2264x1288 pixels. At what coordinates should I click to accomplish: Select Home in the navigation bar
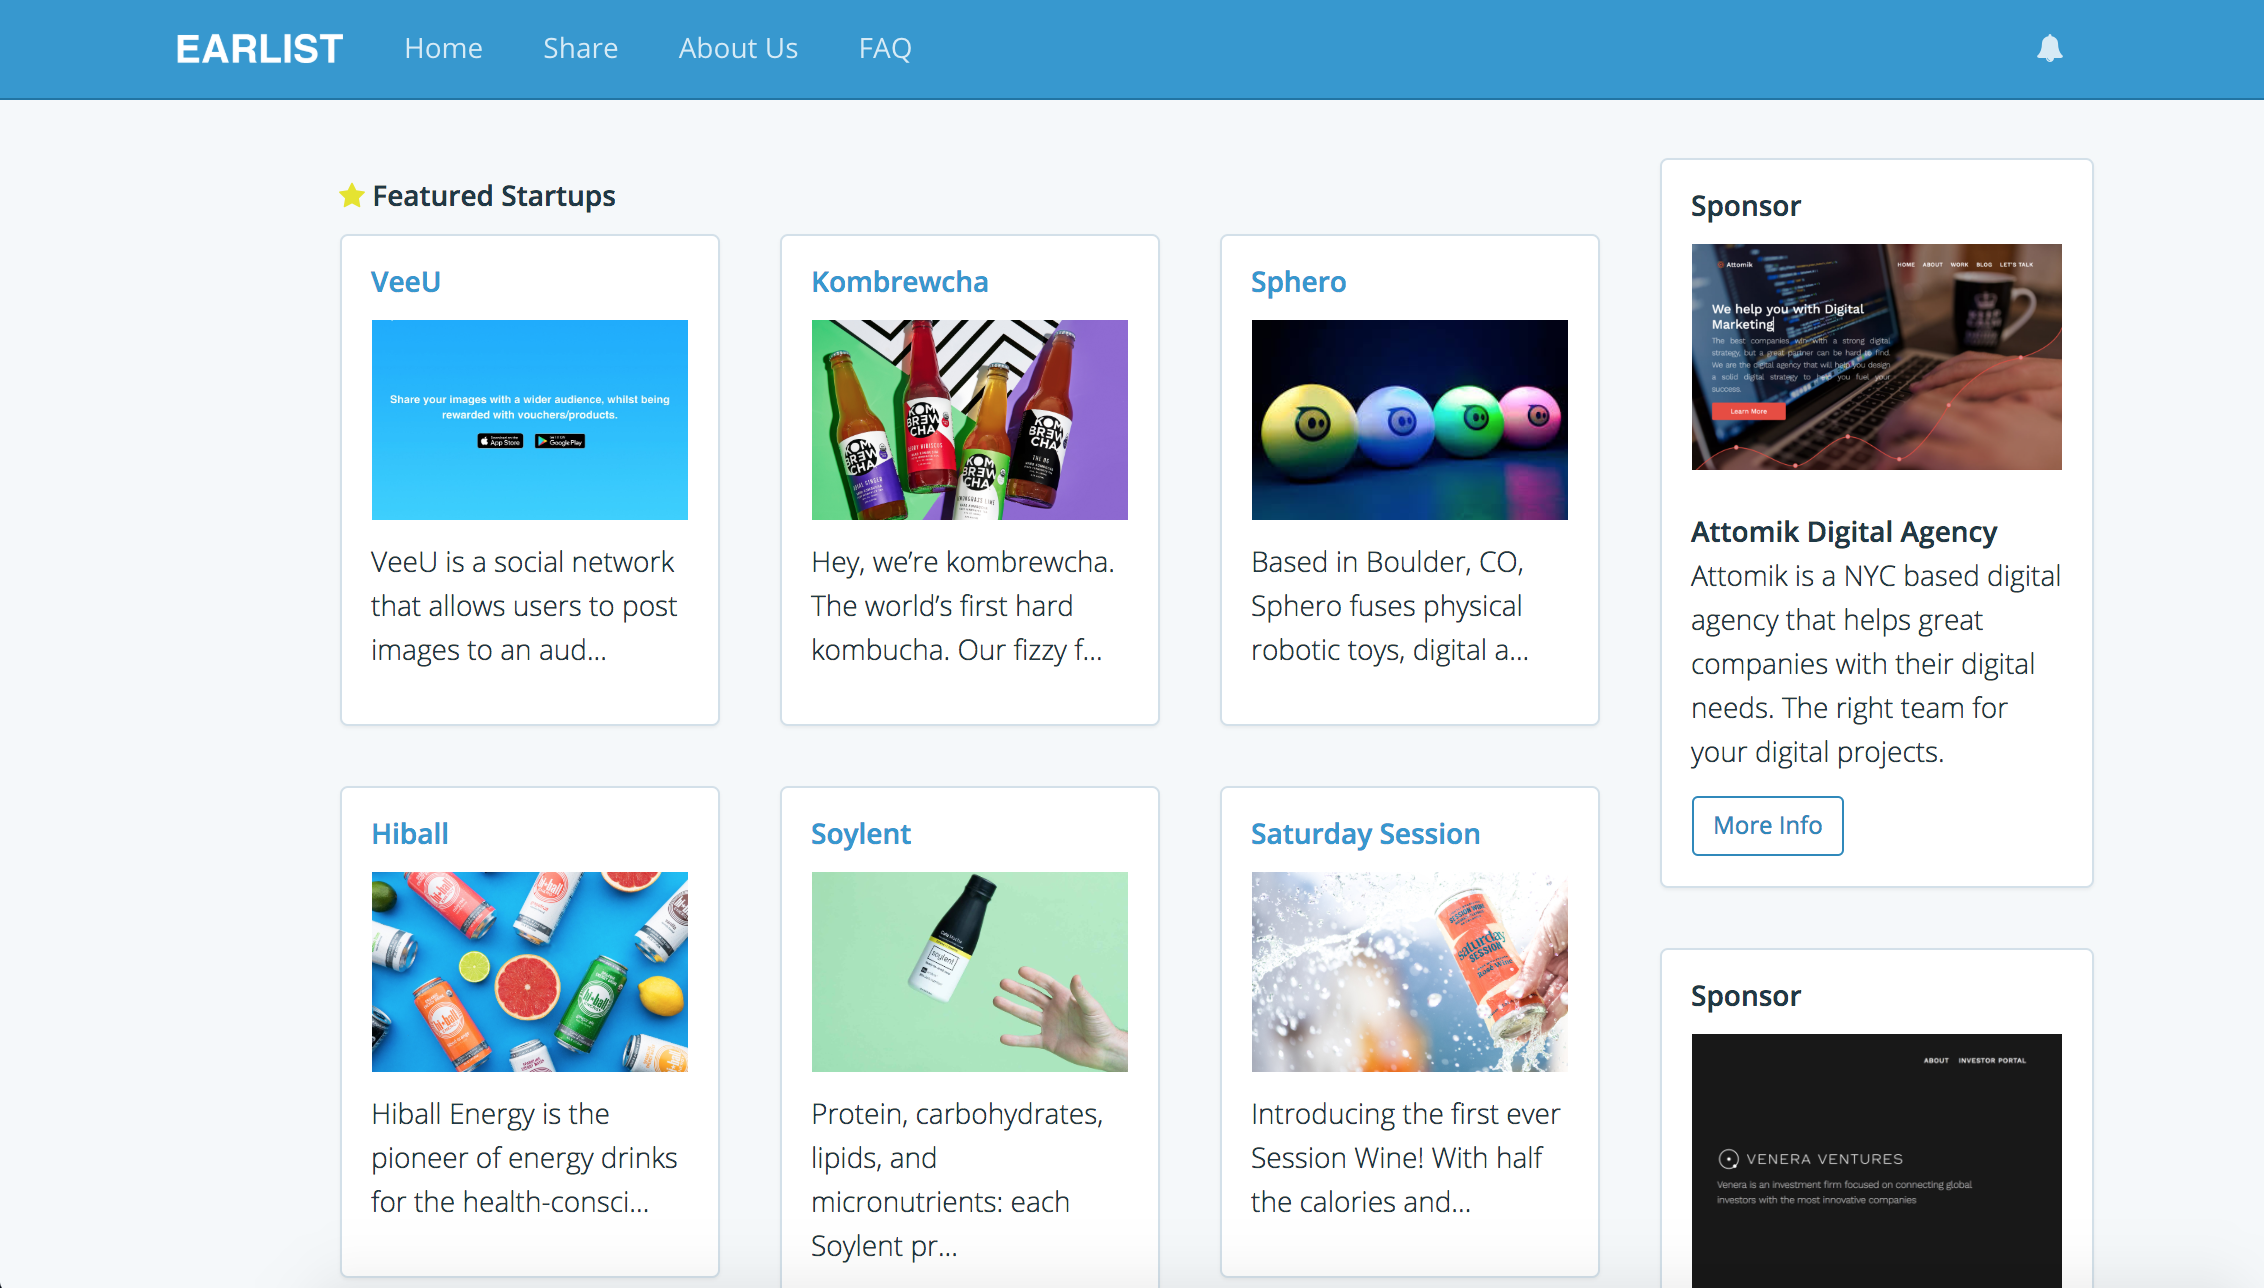pos(443,47)
